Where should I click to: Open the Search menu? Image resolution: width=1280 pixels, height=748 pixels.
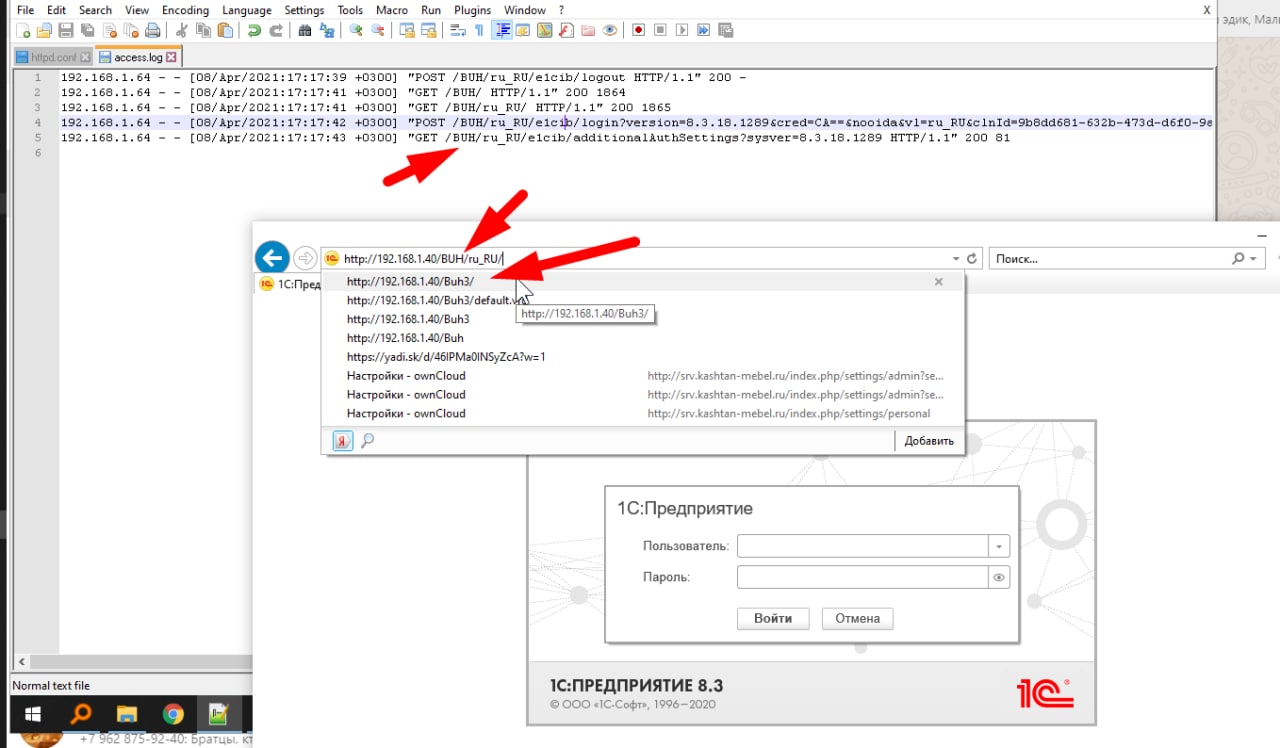point(95,10)
